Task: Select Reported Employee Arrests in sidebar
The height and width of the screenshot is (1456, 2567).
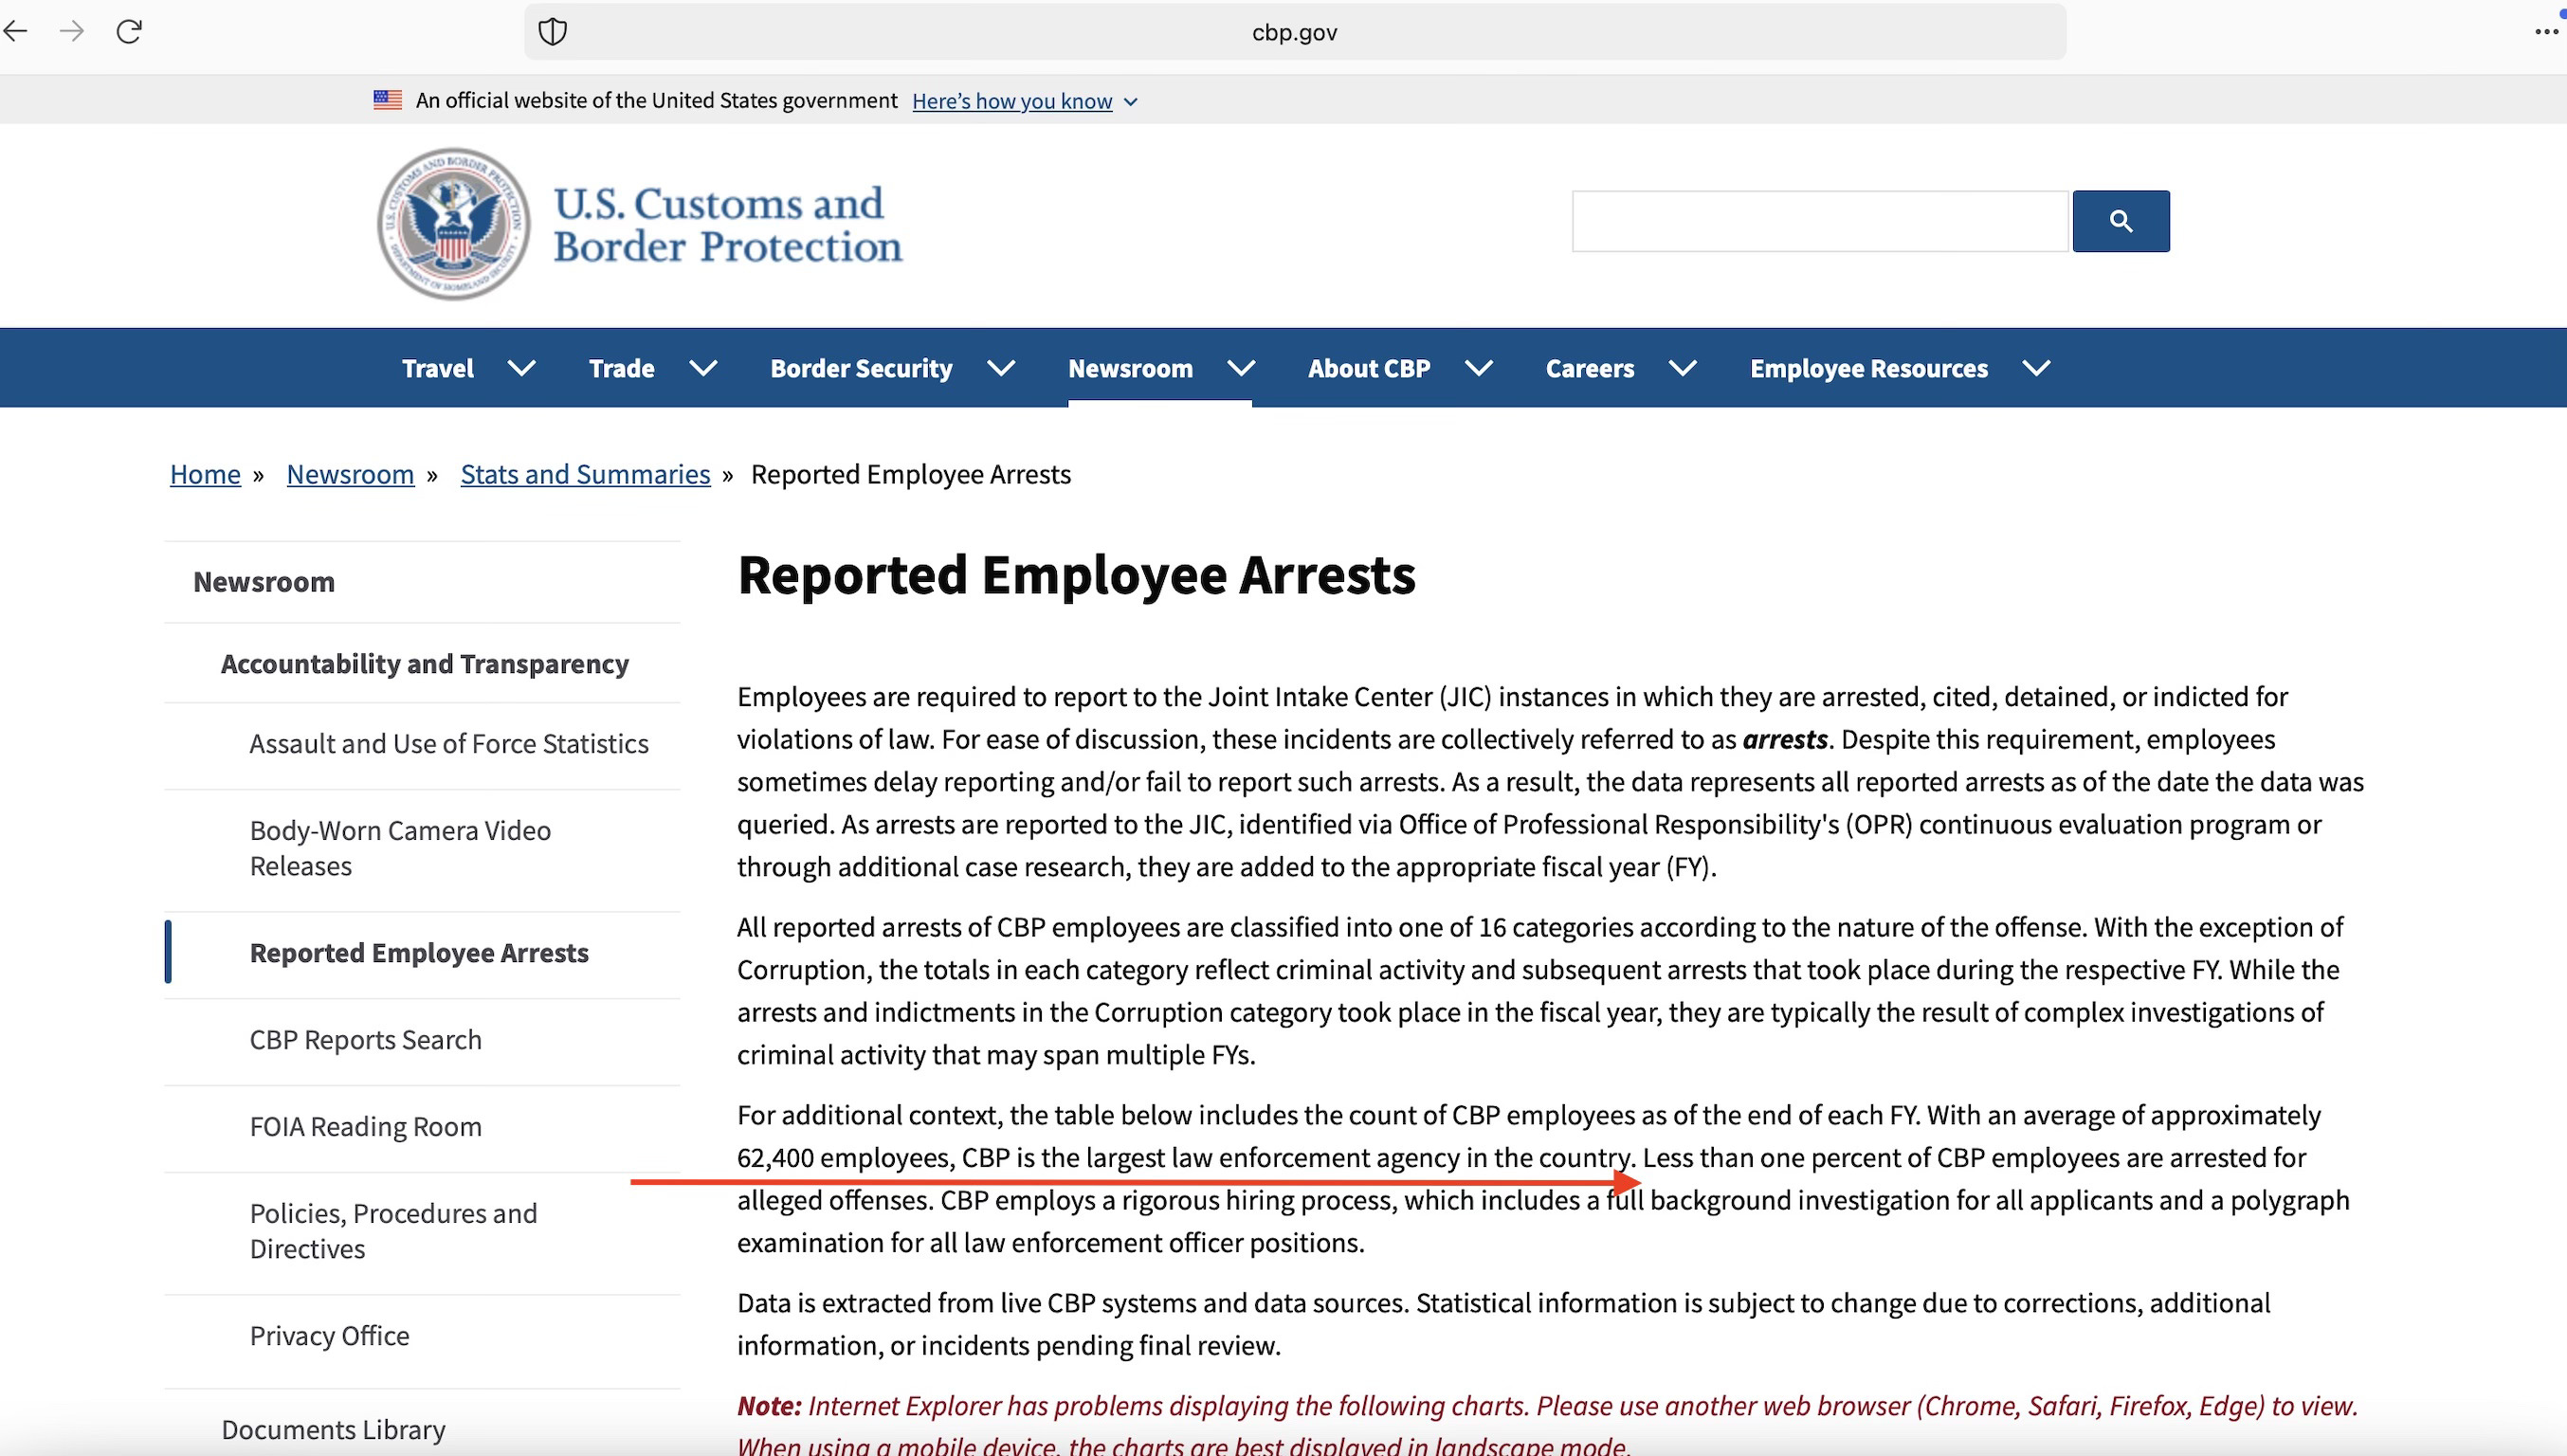Action: pos(419,953)
